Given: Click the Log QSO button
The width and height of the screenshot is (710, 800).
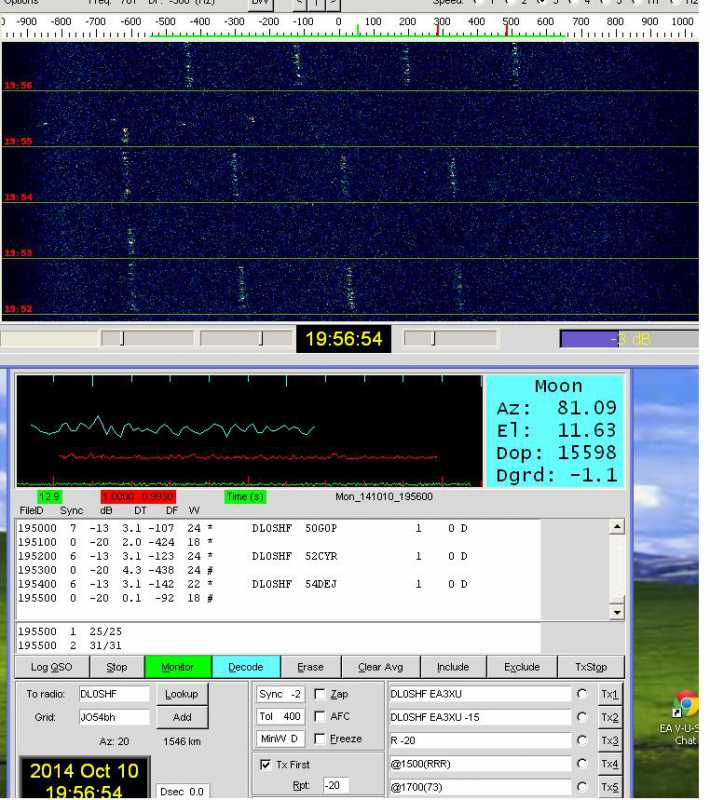Looking at the screenshot, I should [x=52, y=667].
